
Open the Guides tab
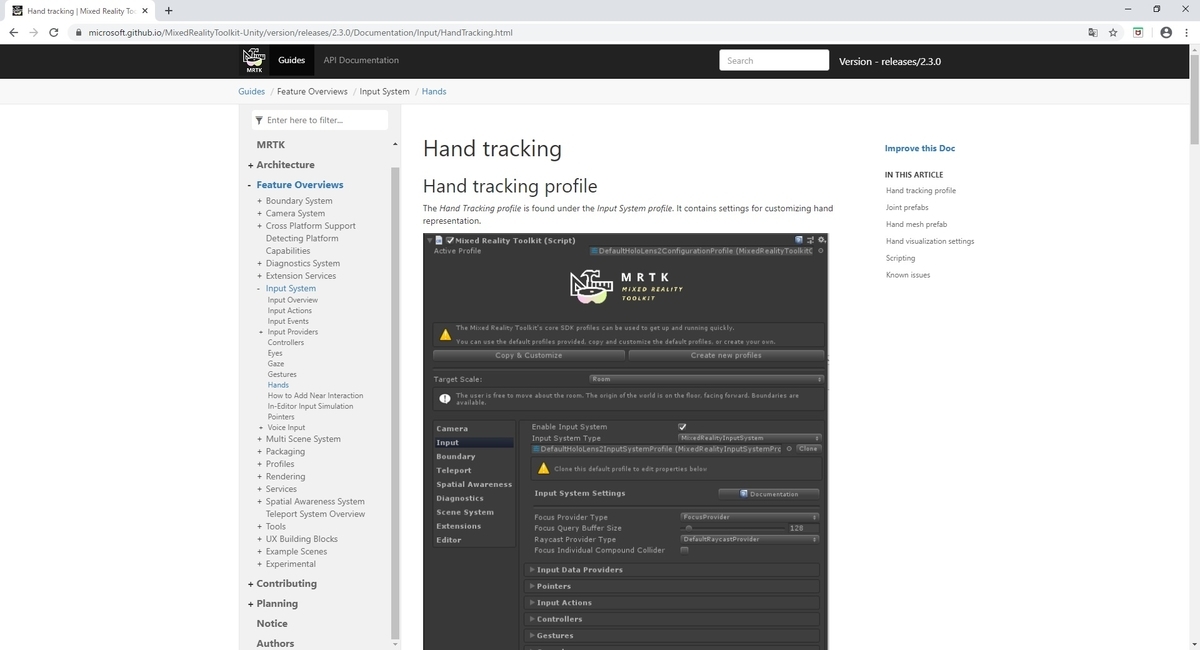(291, 60)
